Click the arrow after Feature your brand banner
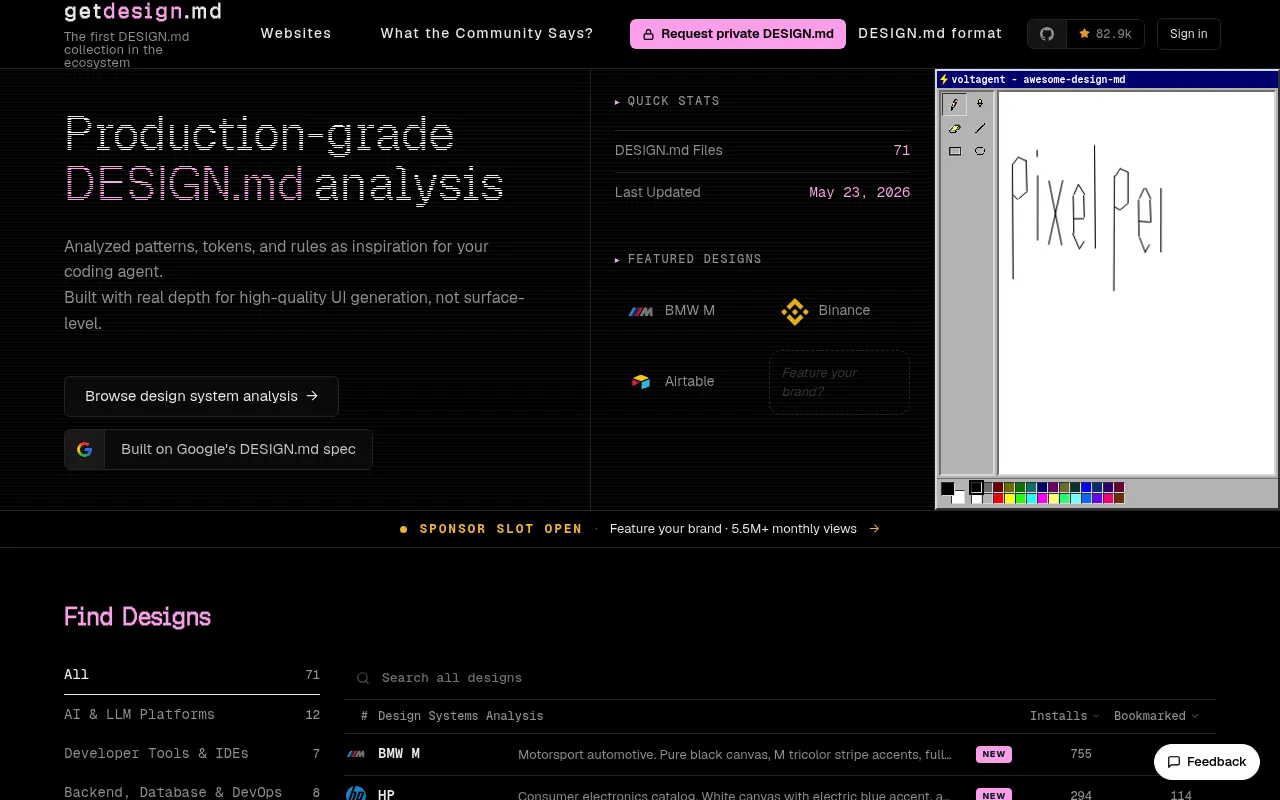The image size is (1280, 800). coord(874,529)
